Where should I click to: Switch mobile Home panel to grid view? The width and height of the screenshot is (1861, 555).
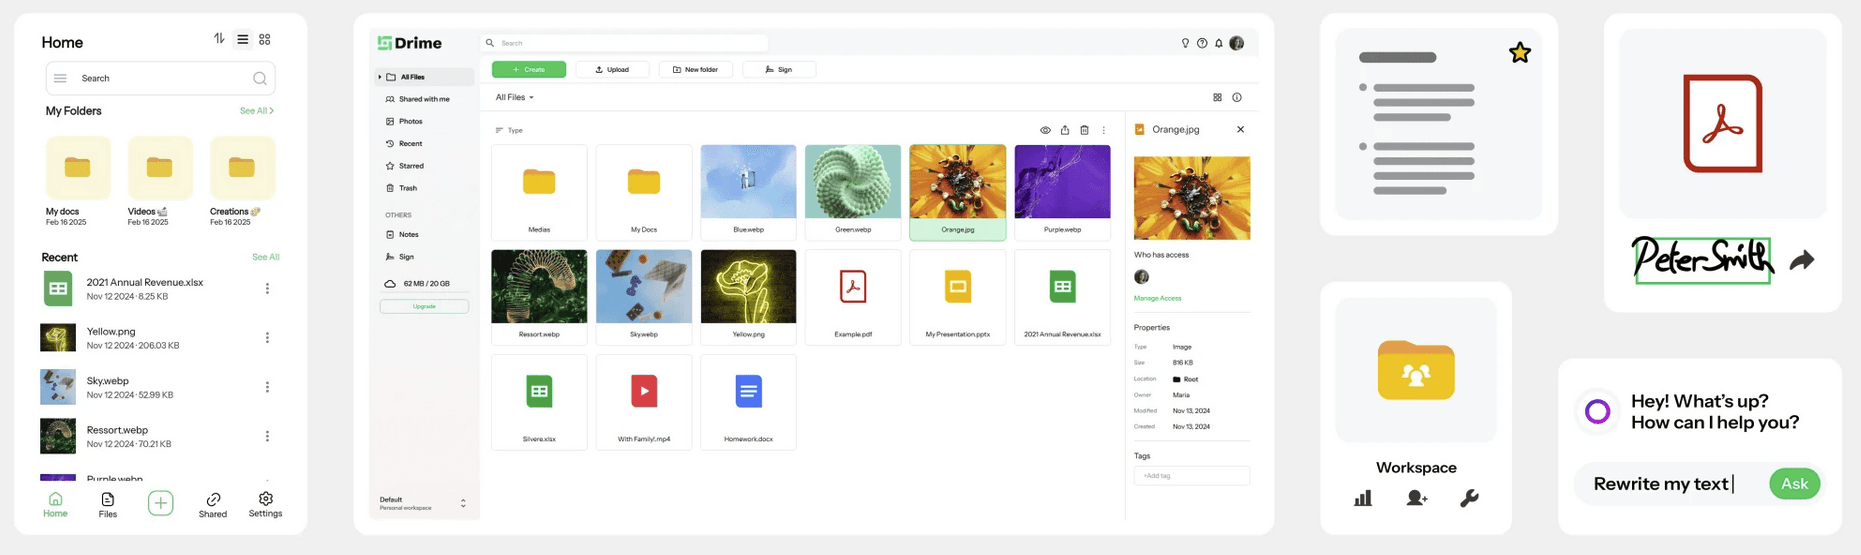click(x=265, y=39)
